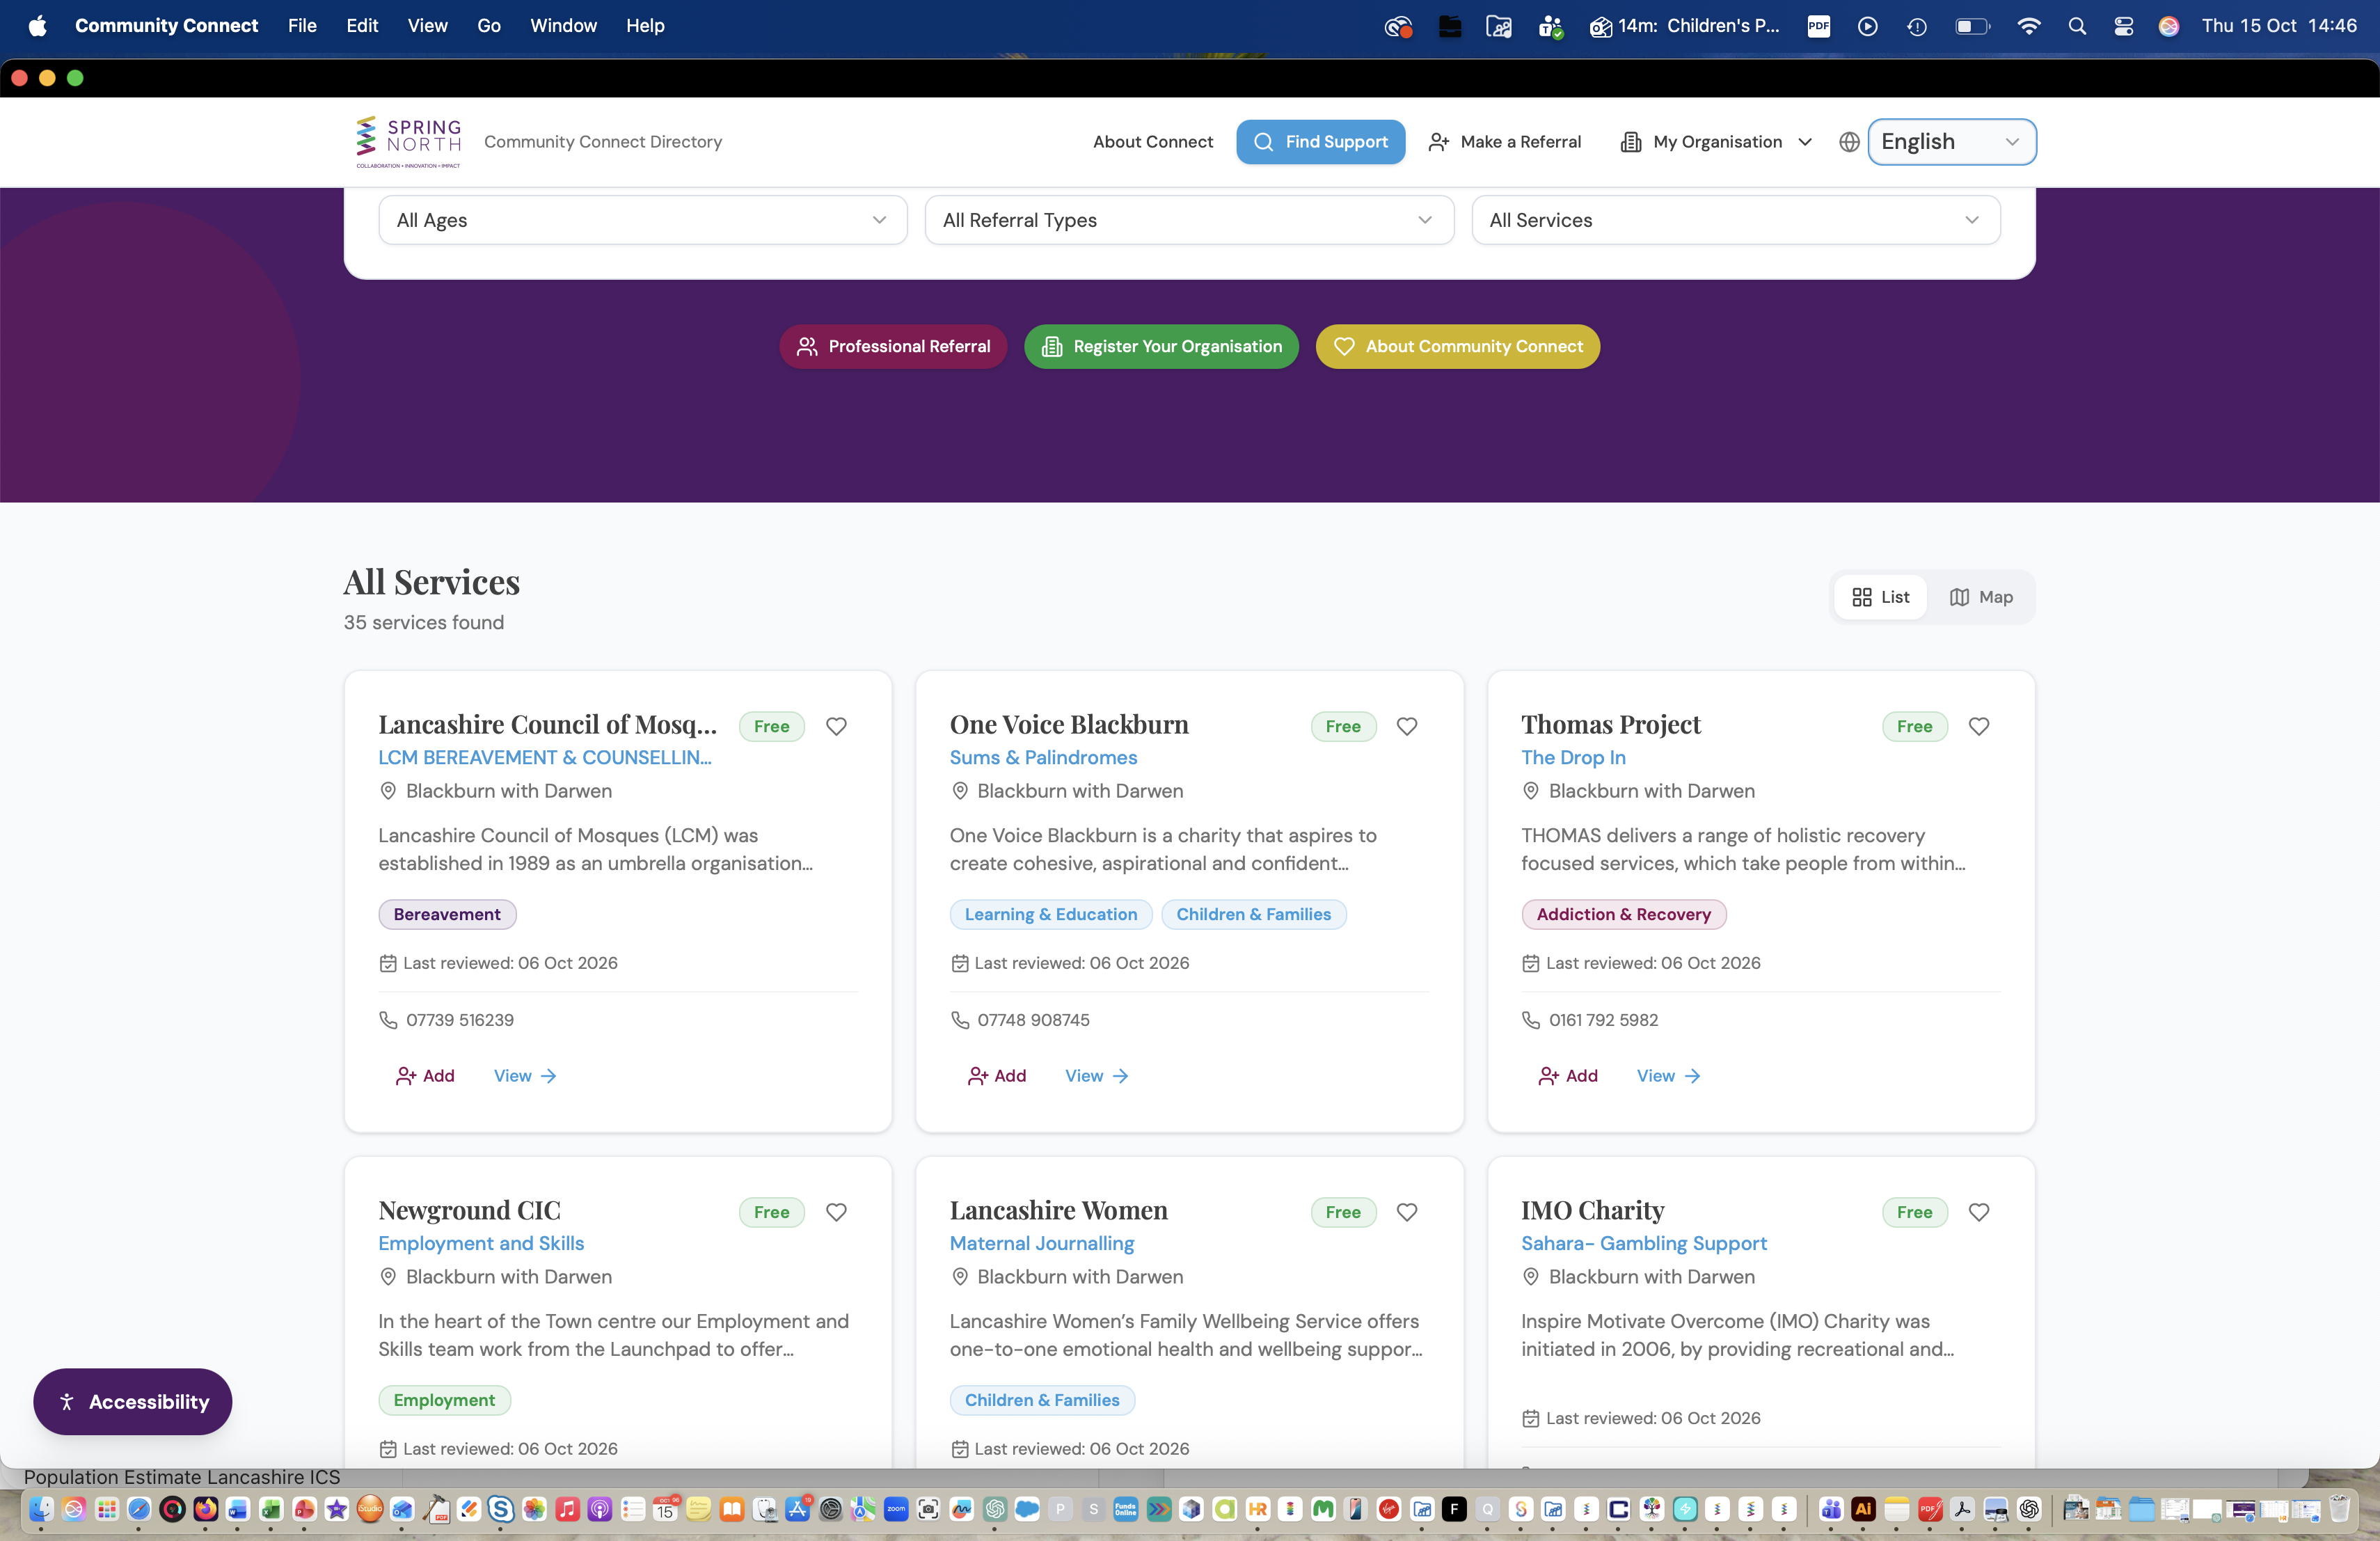This screenshot has width=2380, height=1541.
Task: Expand the All Referral Types dropdown
Action: (x=1189, y=220)
